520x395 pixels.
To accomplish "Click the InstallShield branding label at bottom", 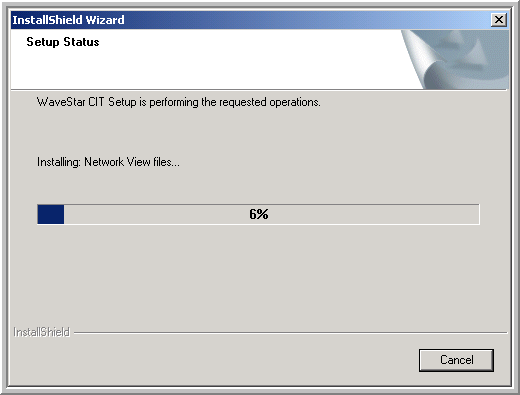I will click(42, 332).
